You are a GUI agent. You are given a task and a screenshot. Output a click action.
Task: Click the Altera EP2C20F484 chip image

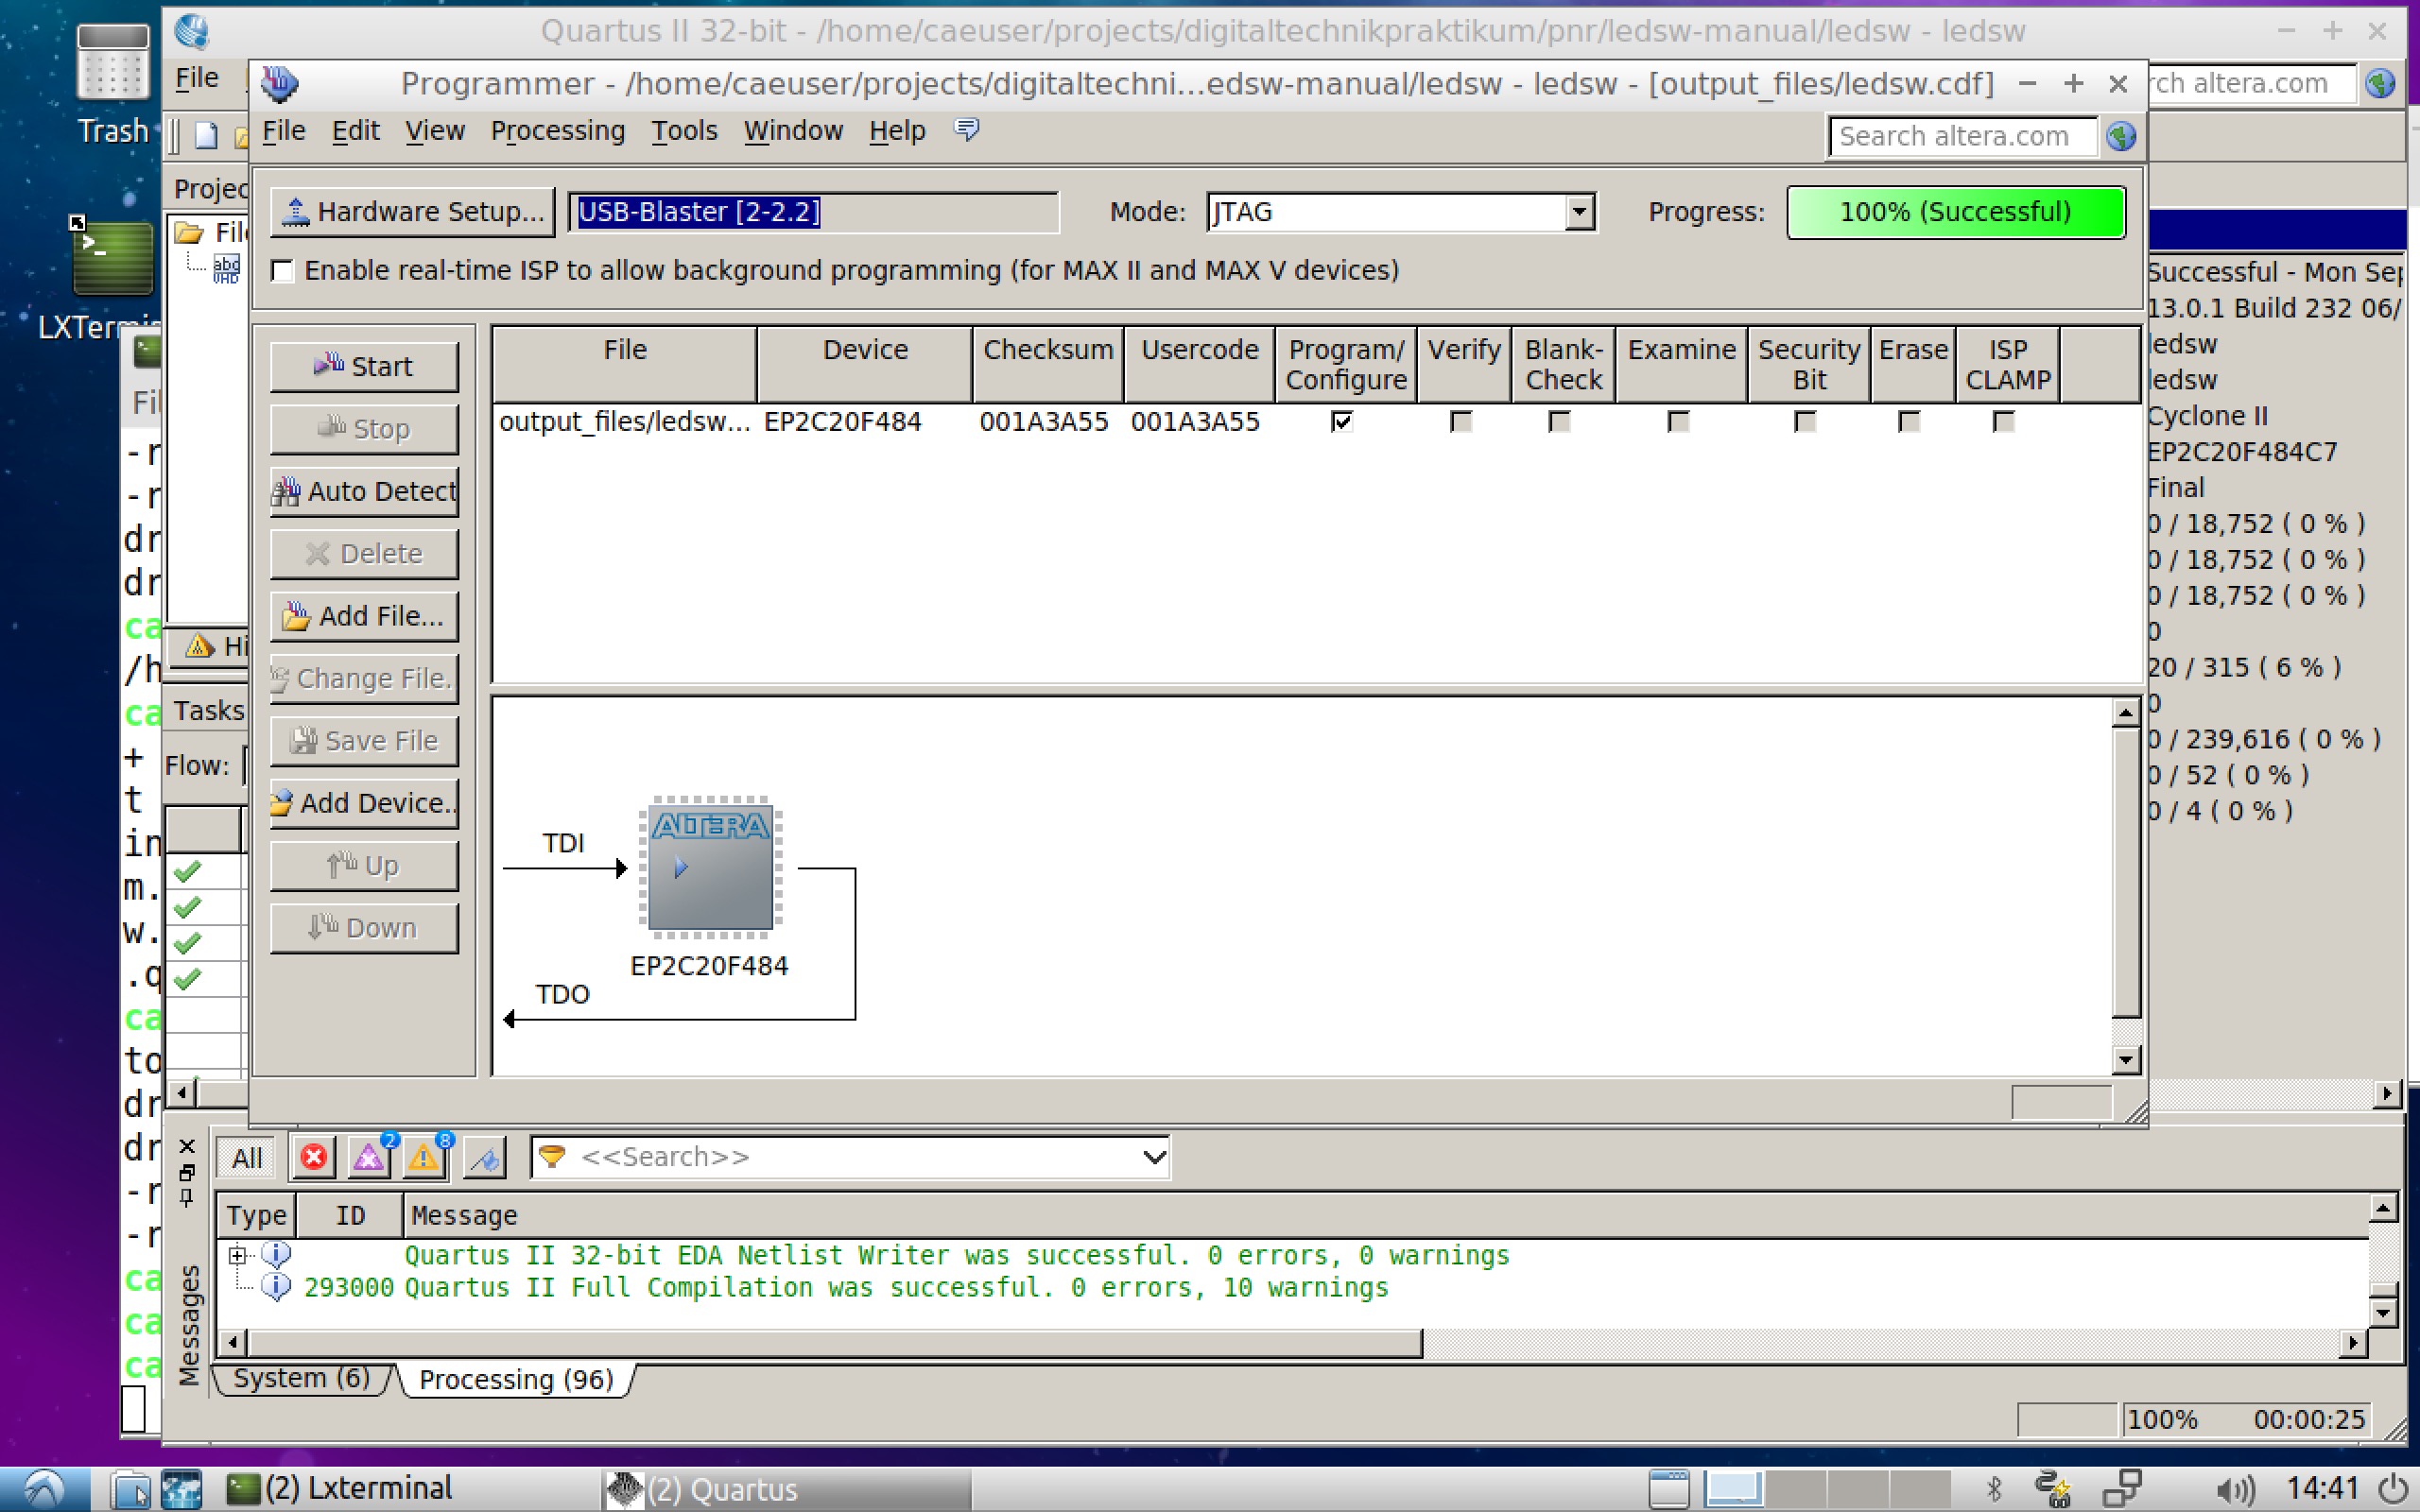[x=710, y=867]
